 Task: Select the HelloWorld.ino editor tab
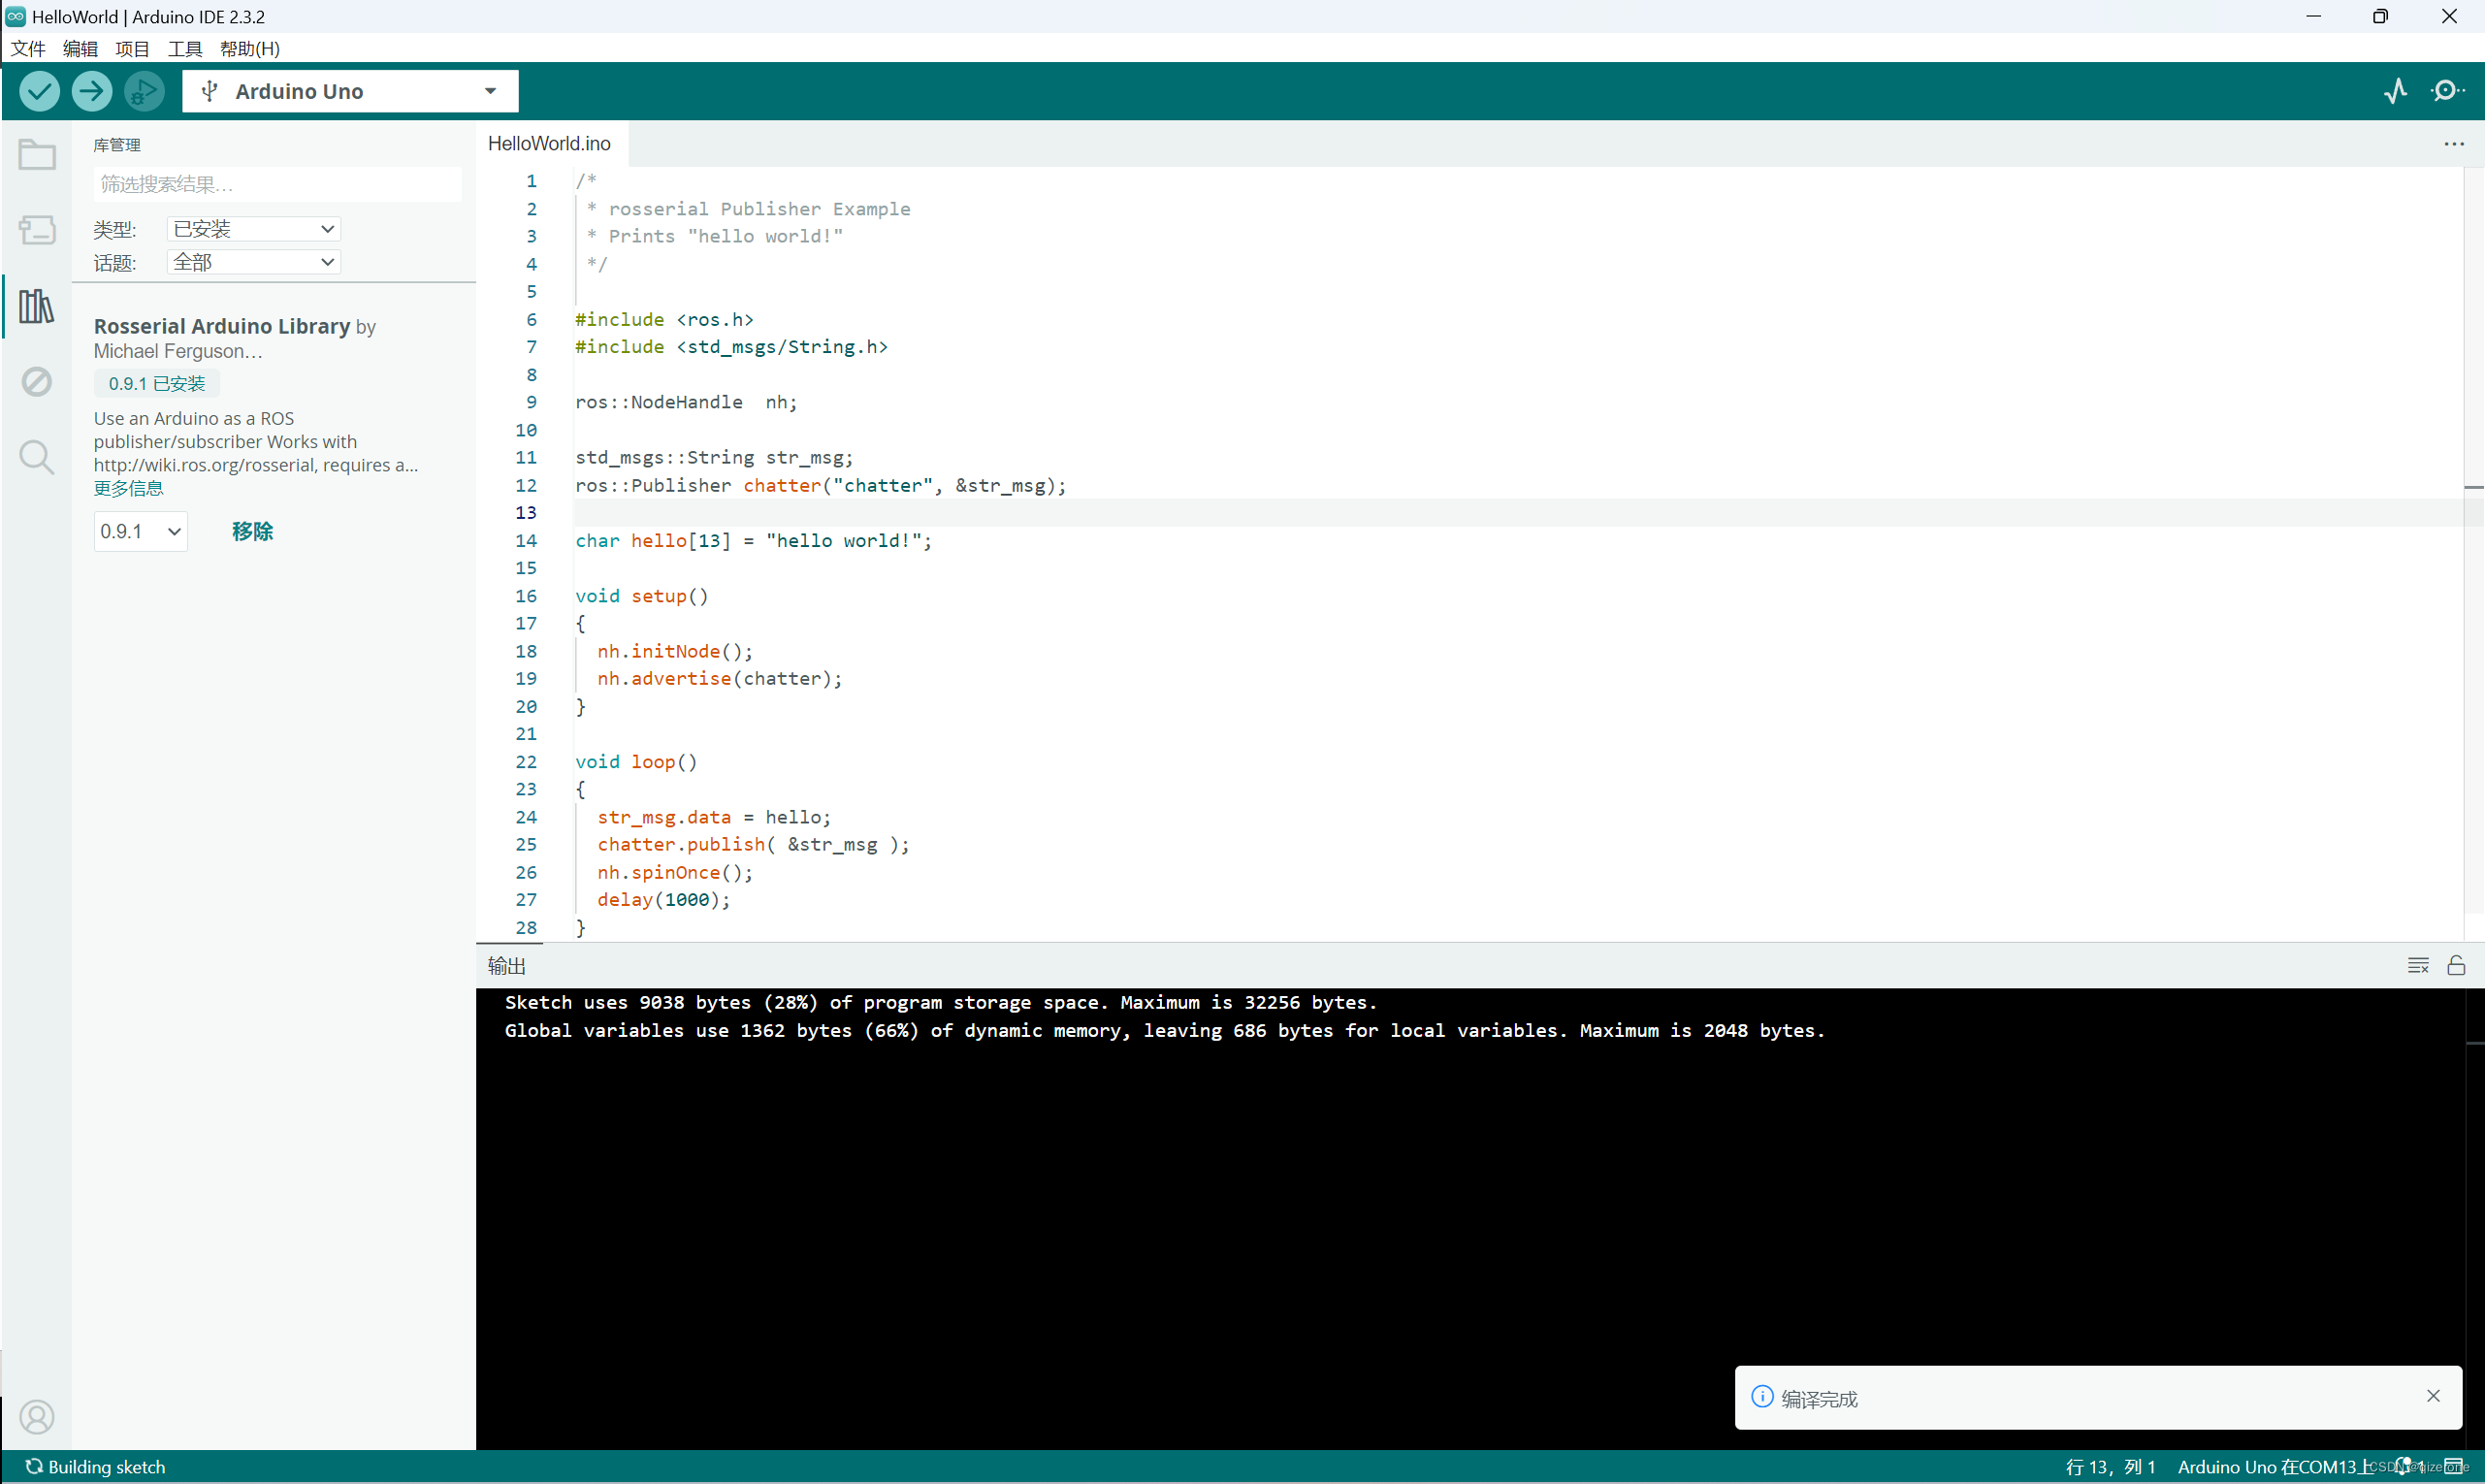[x=548, y=143]
